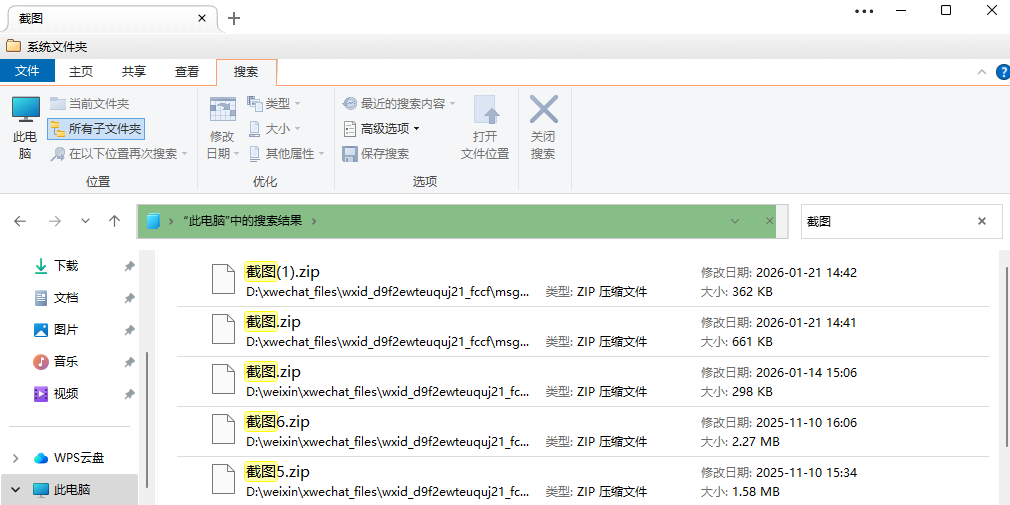Go back with left arrow

[x=20, y=221]
